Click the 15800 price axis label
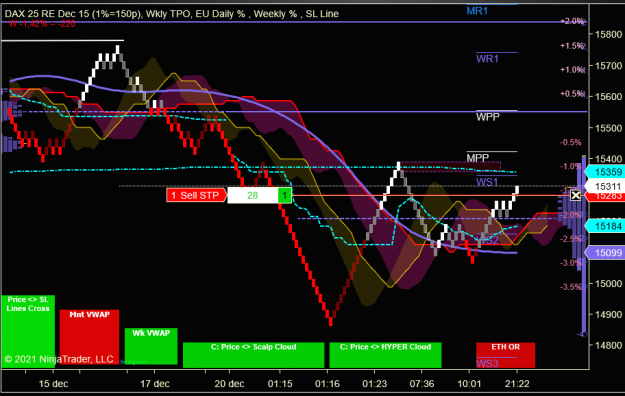625x396 pixels. (608, 34)
